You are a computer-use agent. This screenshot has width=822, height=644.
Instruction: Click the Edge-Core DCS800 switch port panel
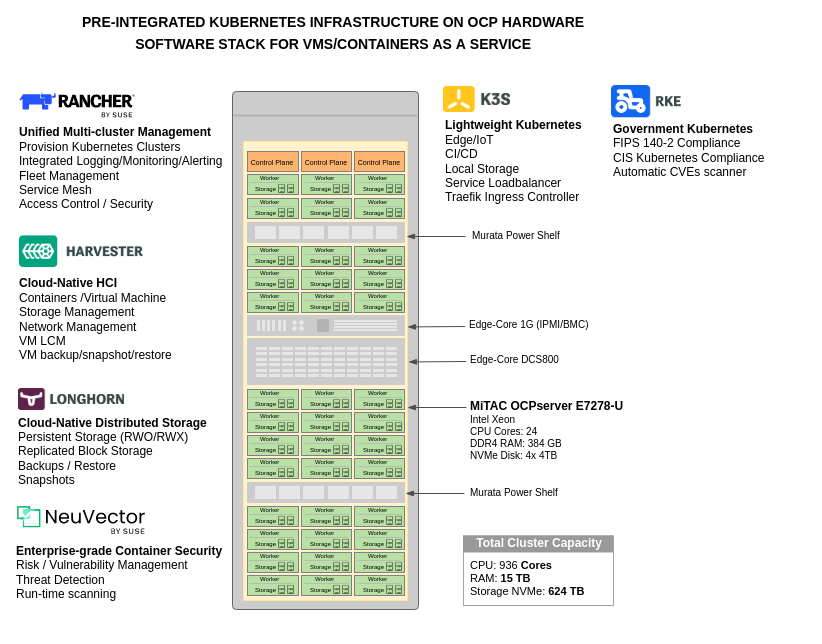[x=325, y=361]
